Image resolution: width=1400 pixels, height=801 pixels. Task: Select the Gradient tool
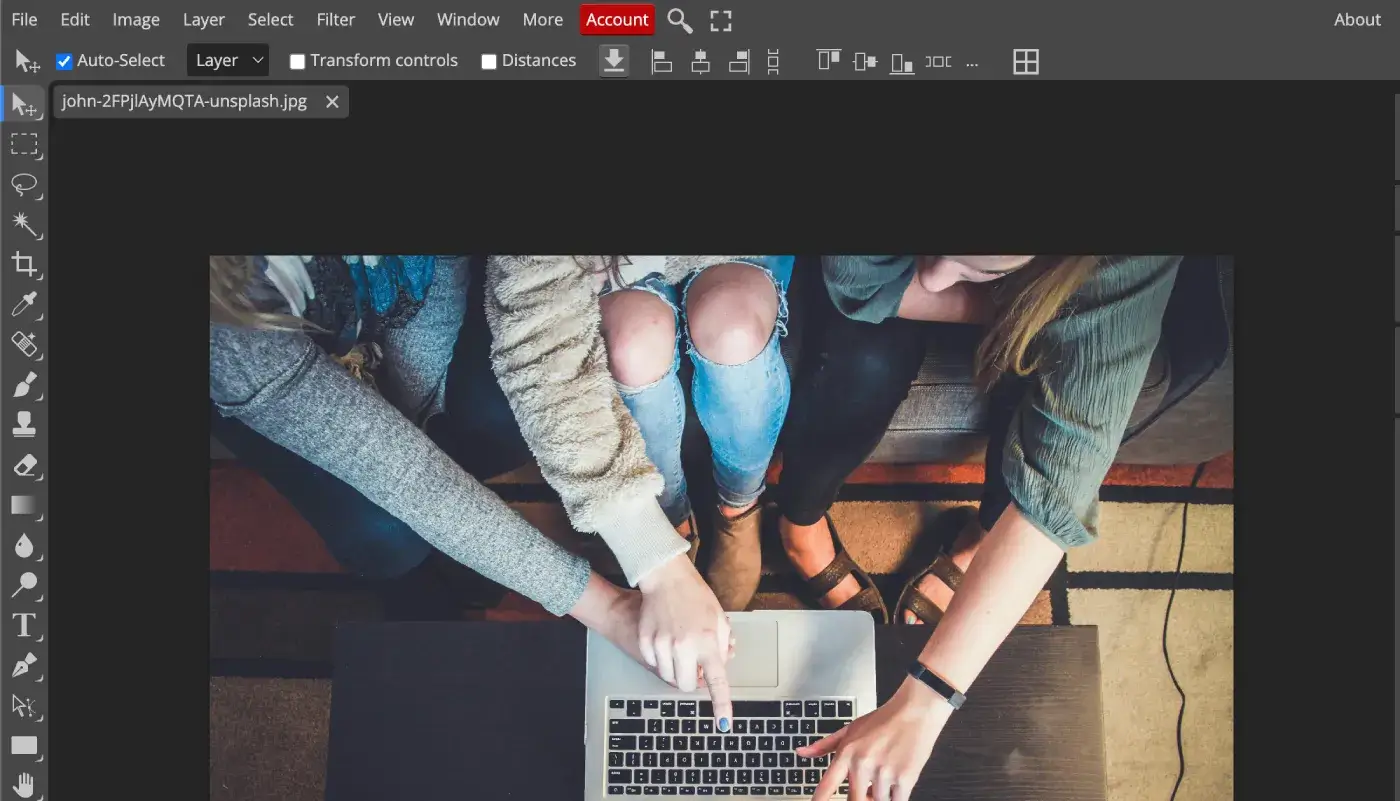click(25, 505)
